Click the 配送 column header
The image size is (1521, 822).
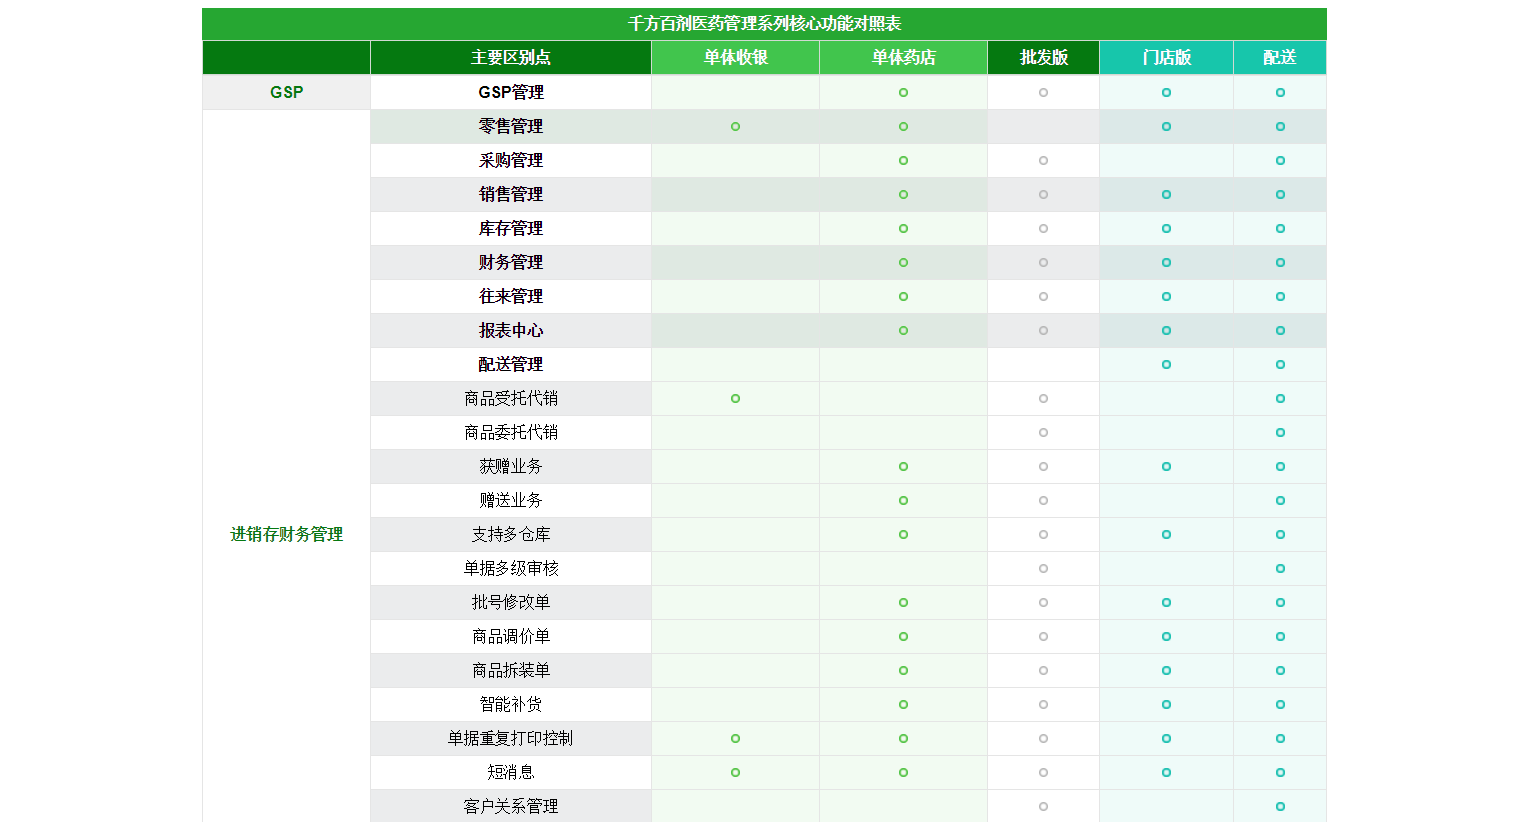click(x=1280, y=58)
